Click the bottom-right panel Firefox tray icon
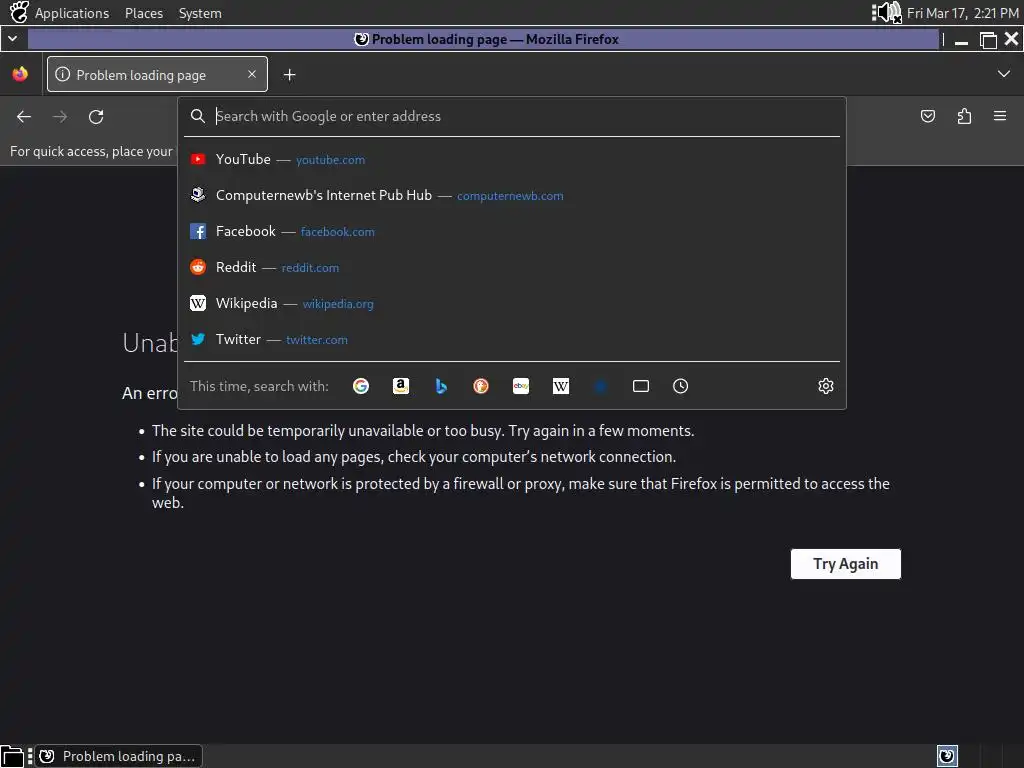Screen dimensions: 1024x768 point(947,756)
